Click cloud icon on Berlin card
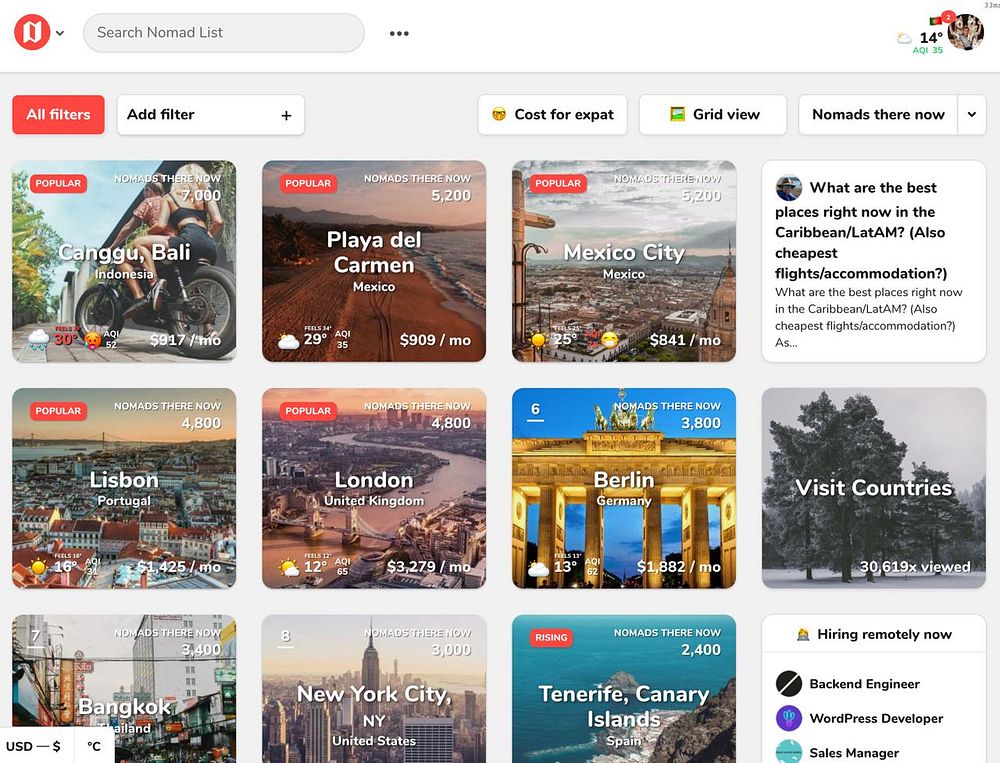The height and width of the screenshot is (763, 1000). (x=538, y=568)
